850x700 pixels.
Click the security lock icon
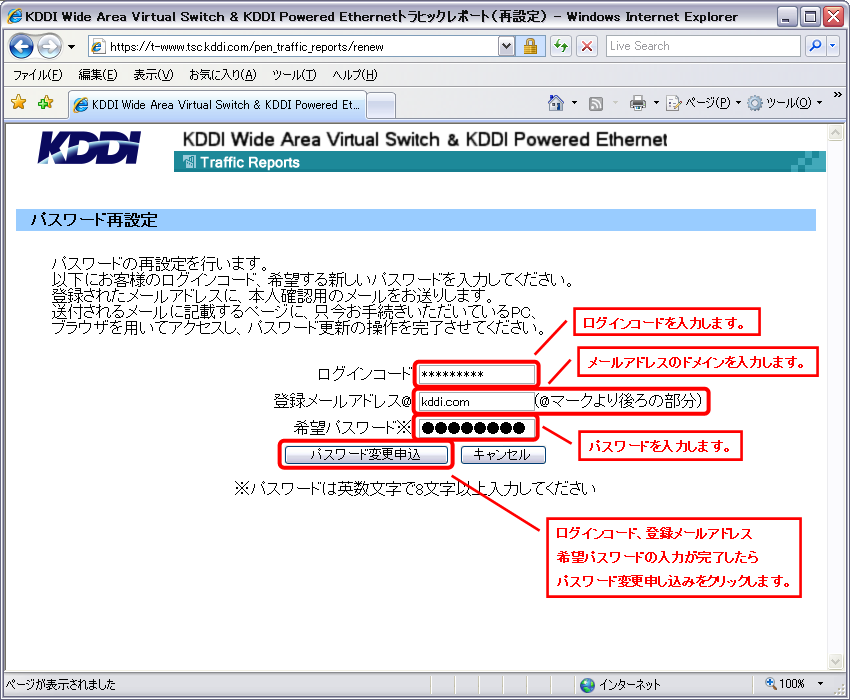(530, 47)
